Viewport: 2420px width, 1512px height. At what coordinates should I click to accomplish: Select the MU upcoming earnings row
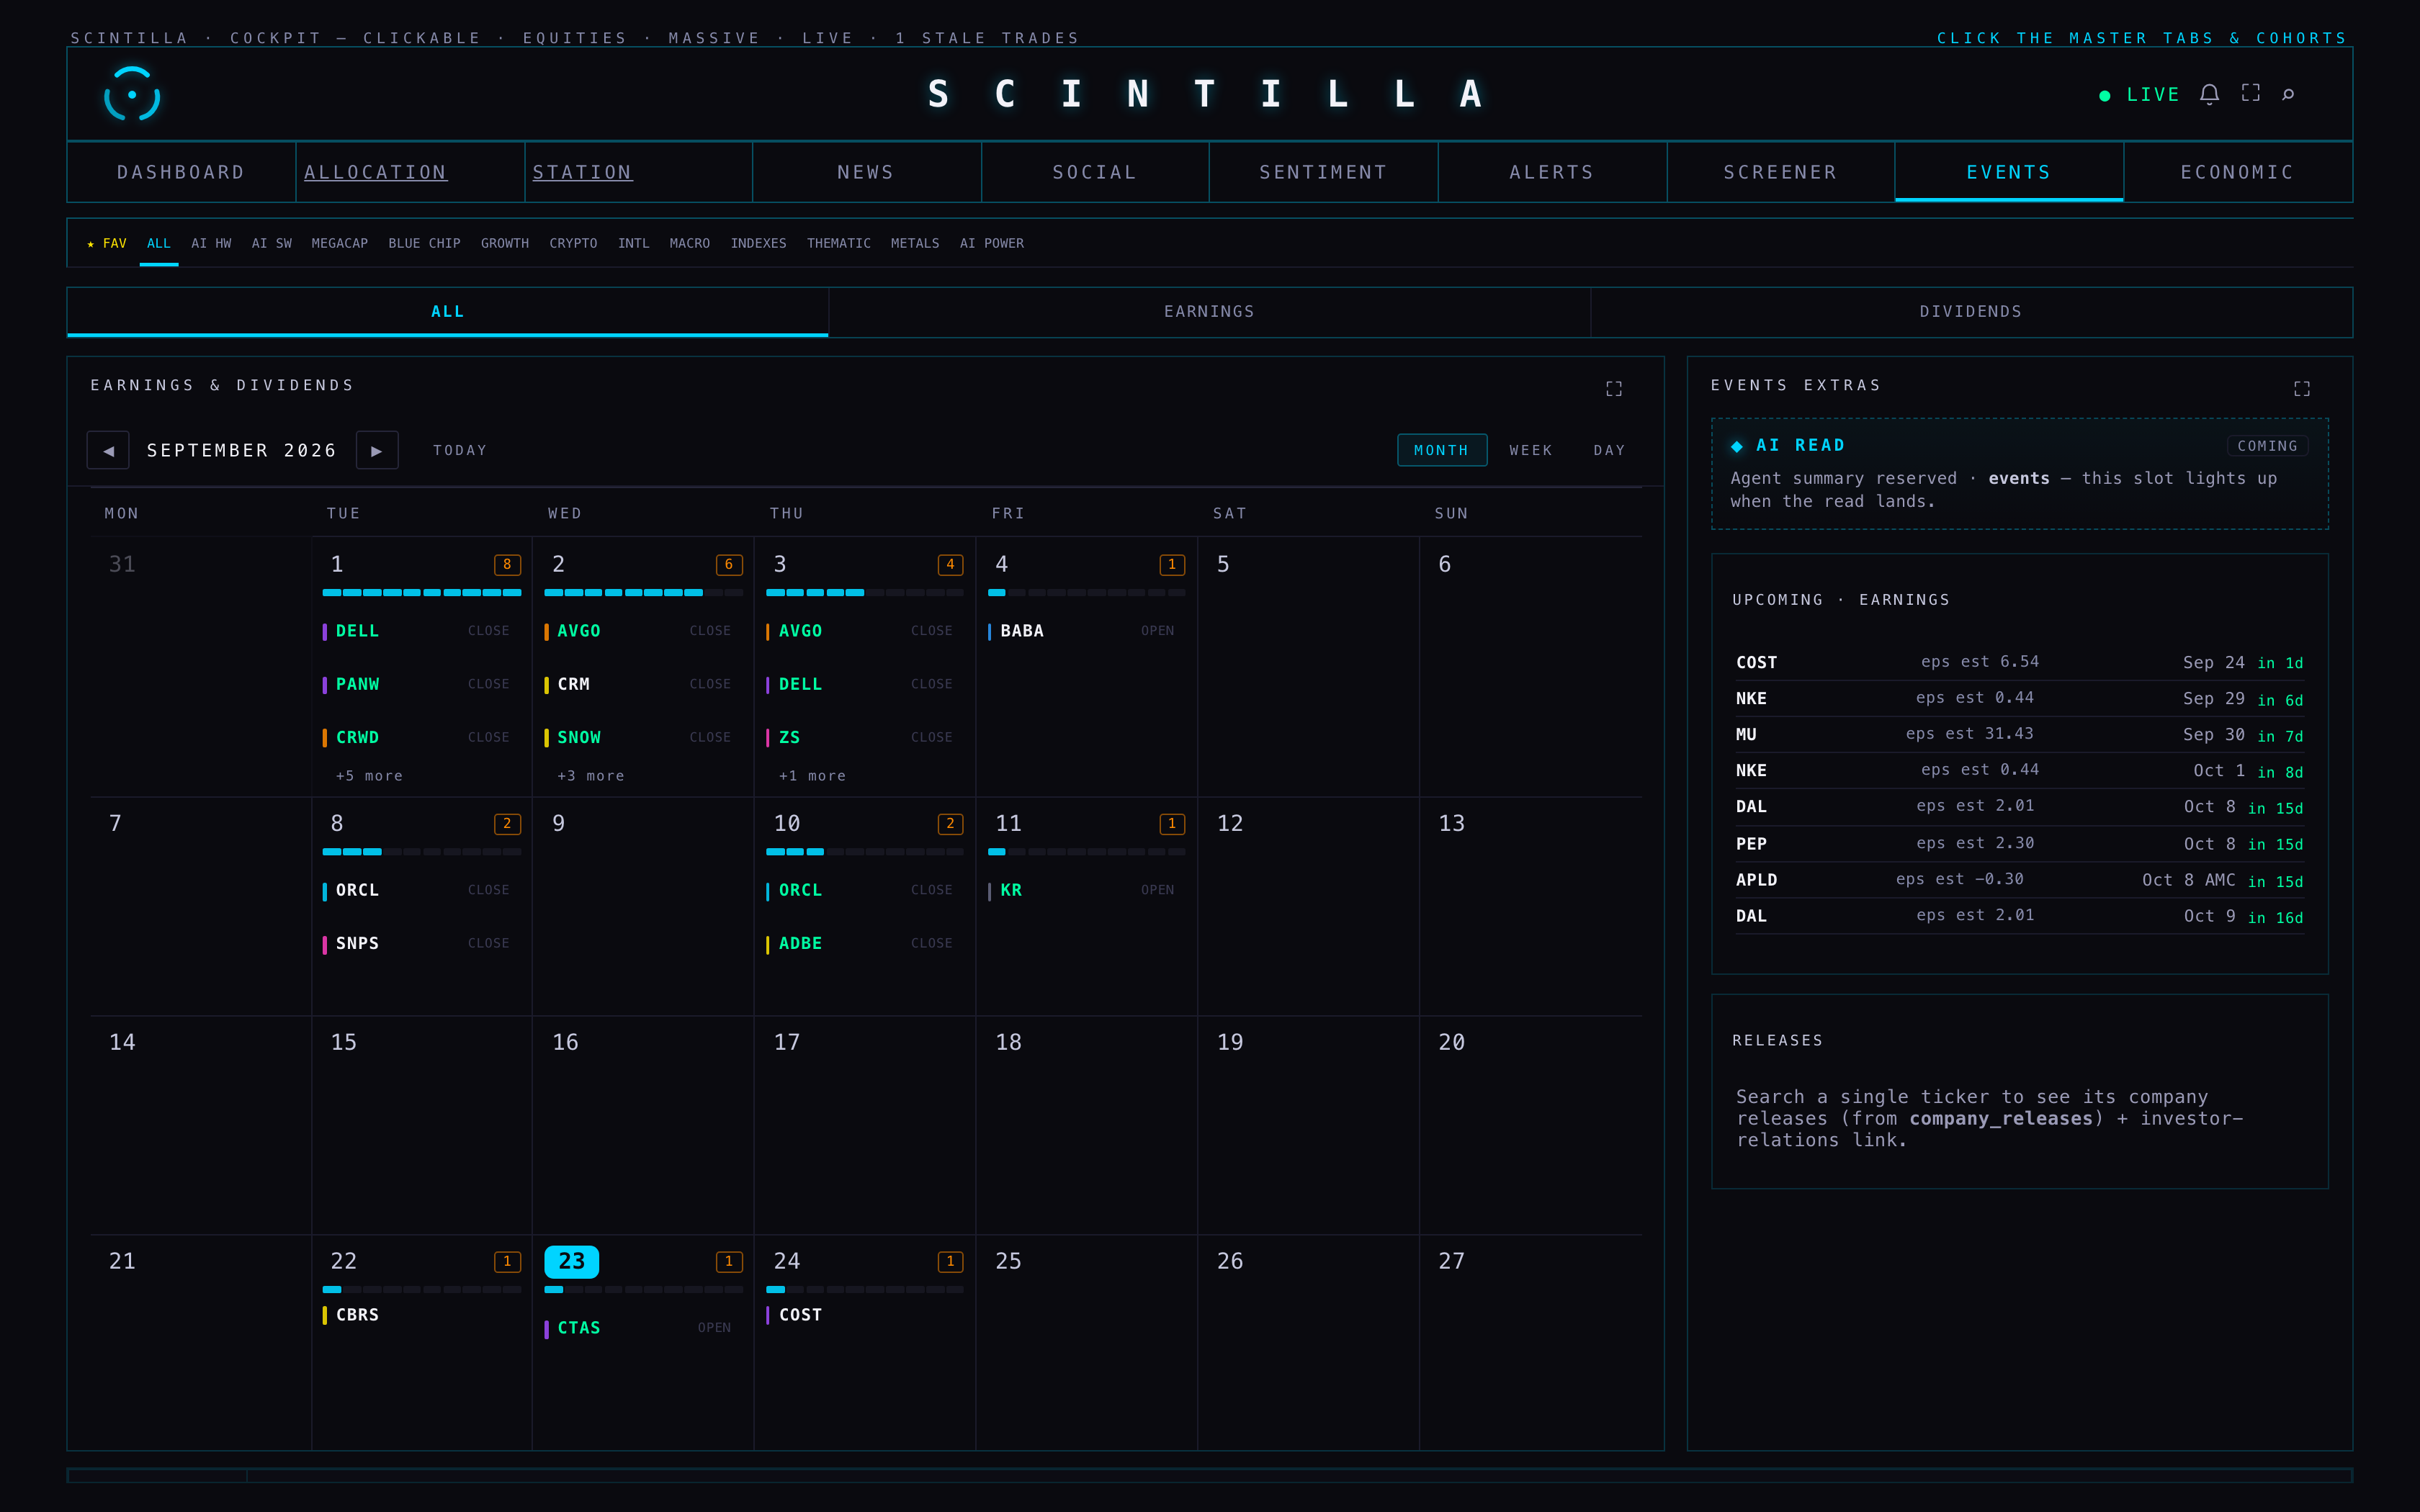pyautogui.click(x=2019, y=734)
